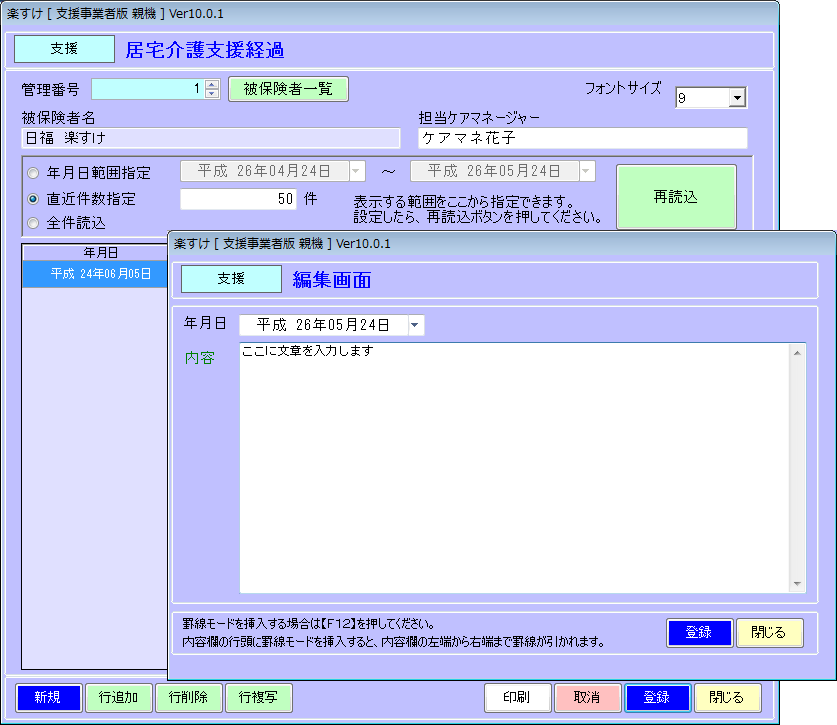Click the 内容 scrollbar up arrow

point(797,353)
